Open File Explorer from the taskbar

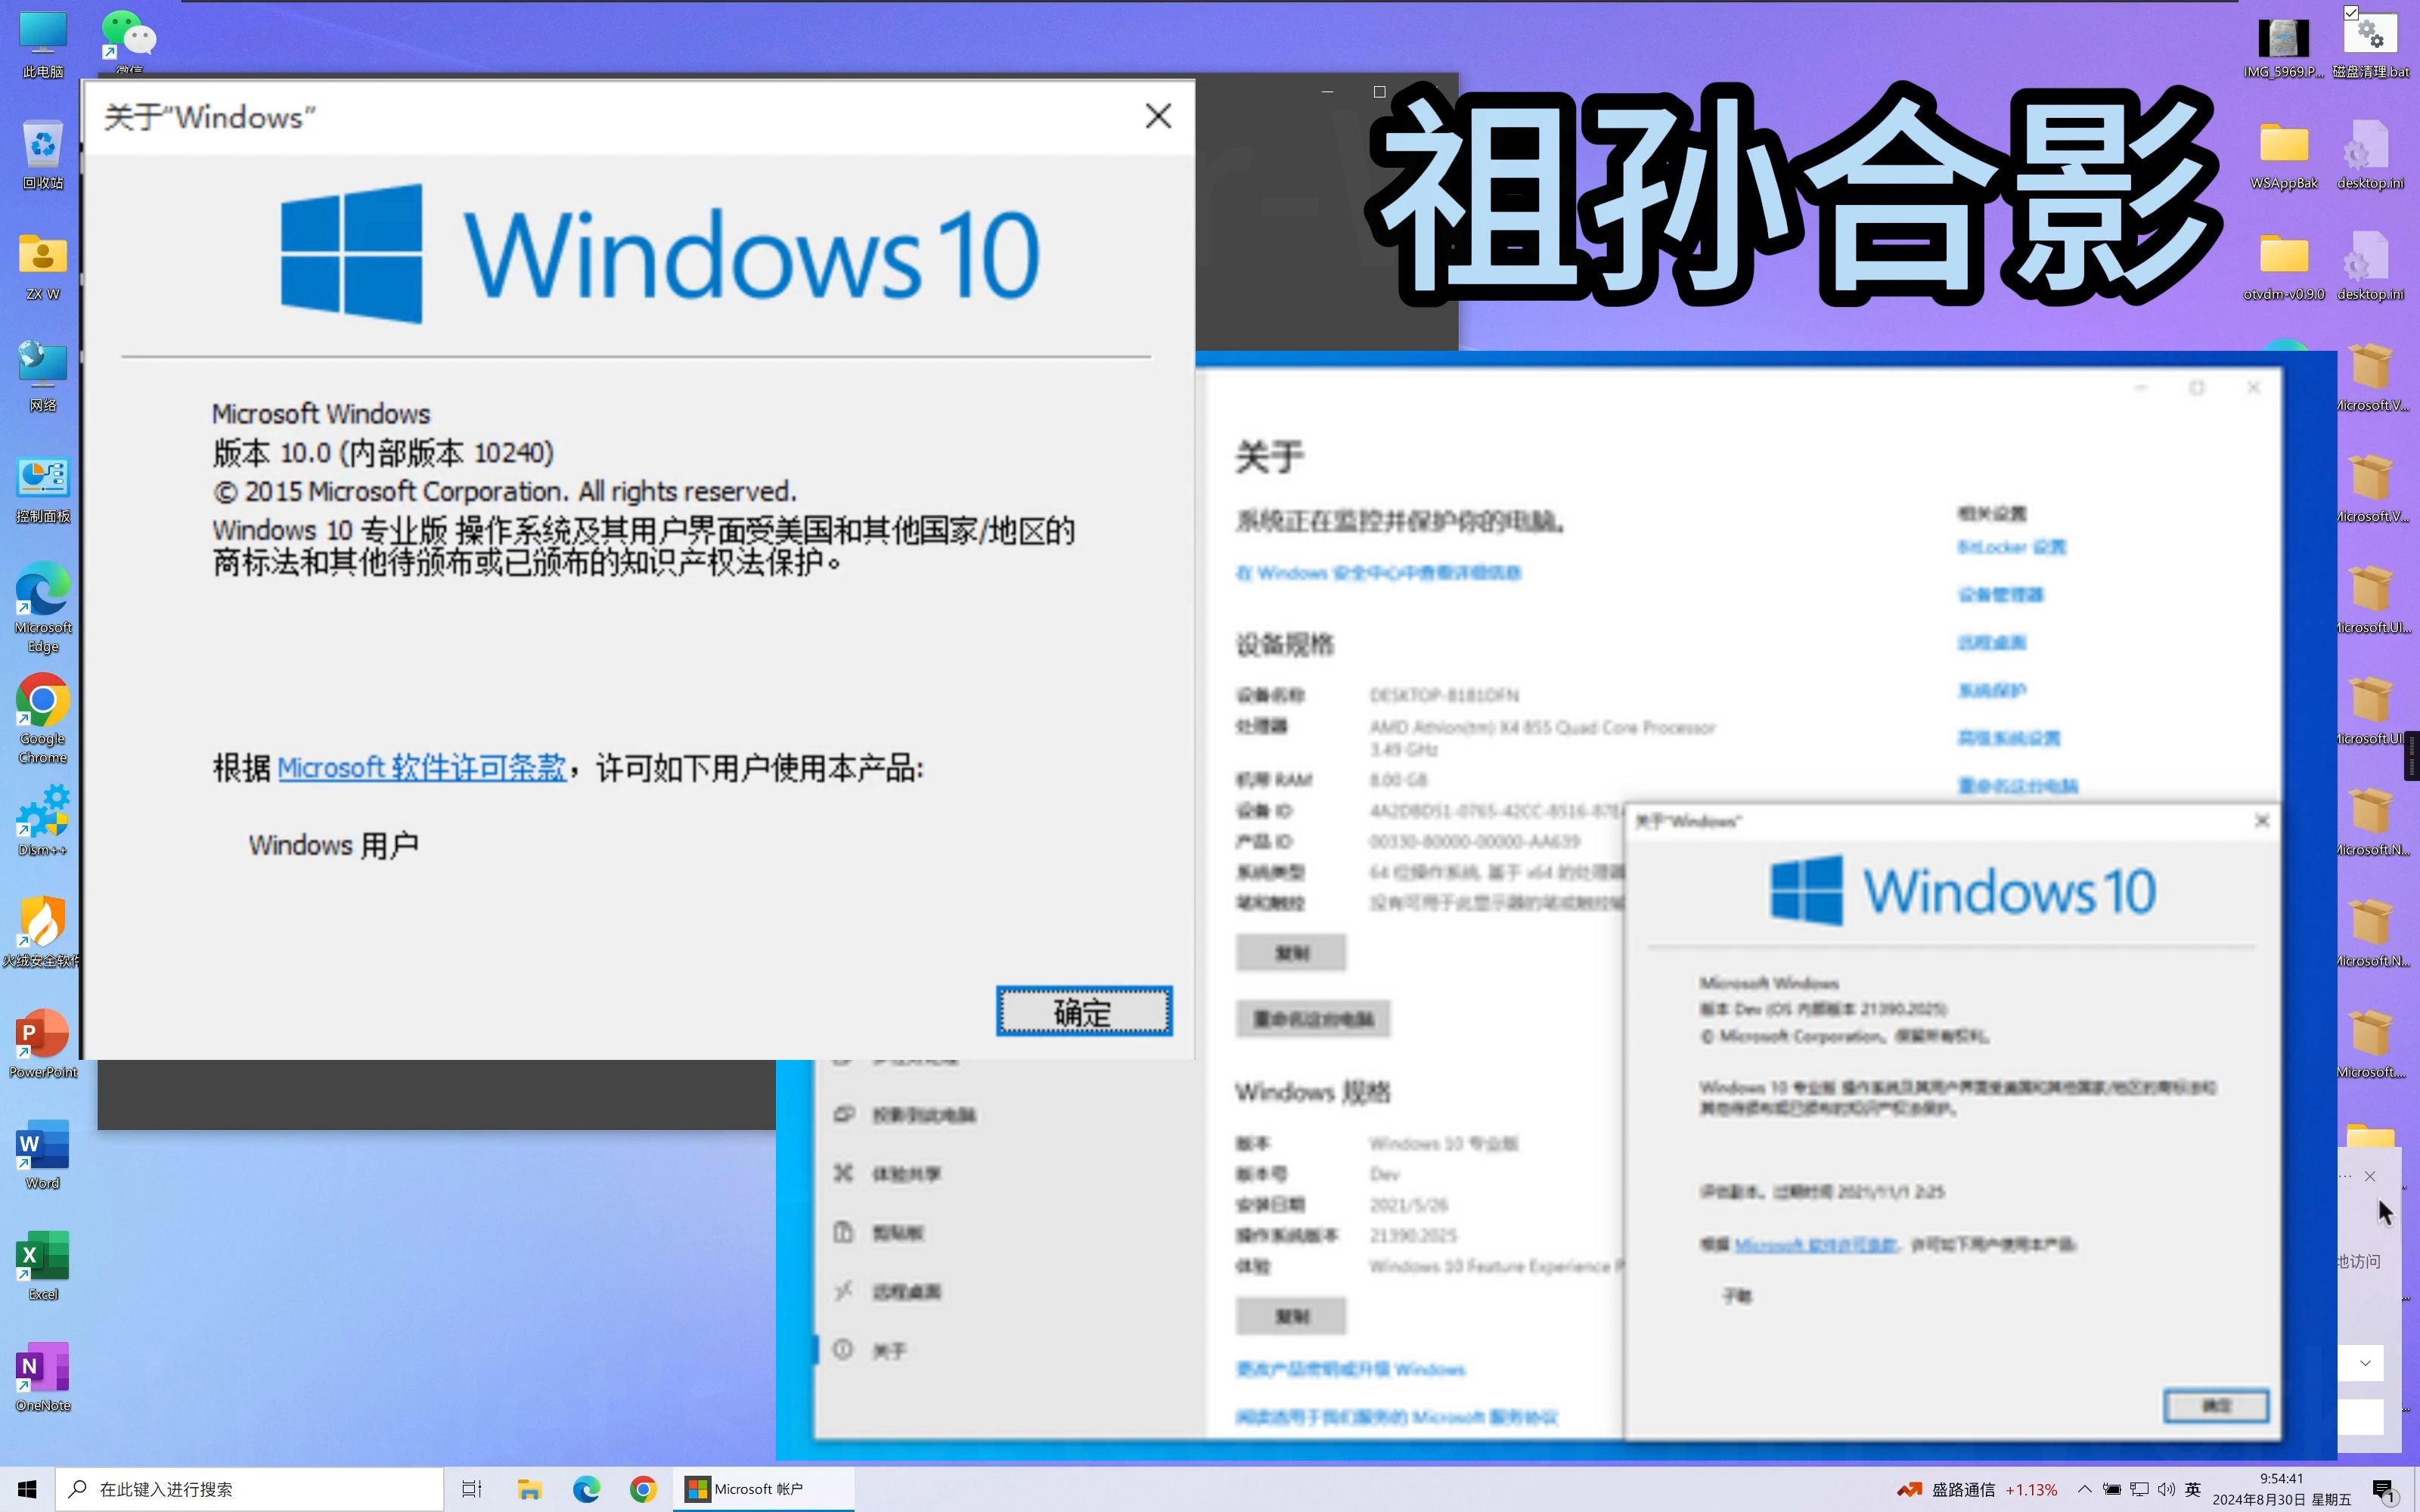[x=529, y=1489]
